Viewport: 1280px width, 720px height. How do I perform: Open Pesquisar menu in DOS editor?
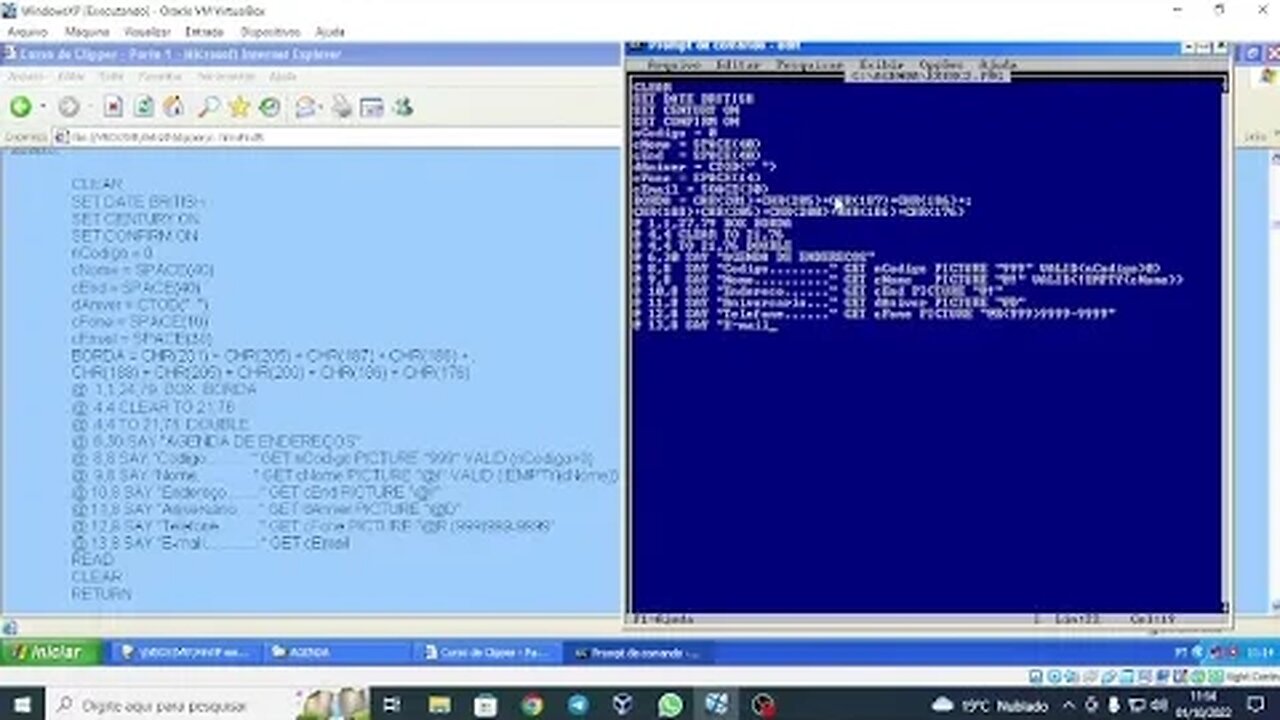[809, 65]
